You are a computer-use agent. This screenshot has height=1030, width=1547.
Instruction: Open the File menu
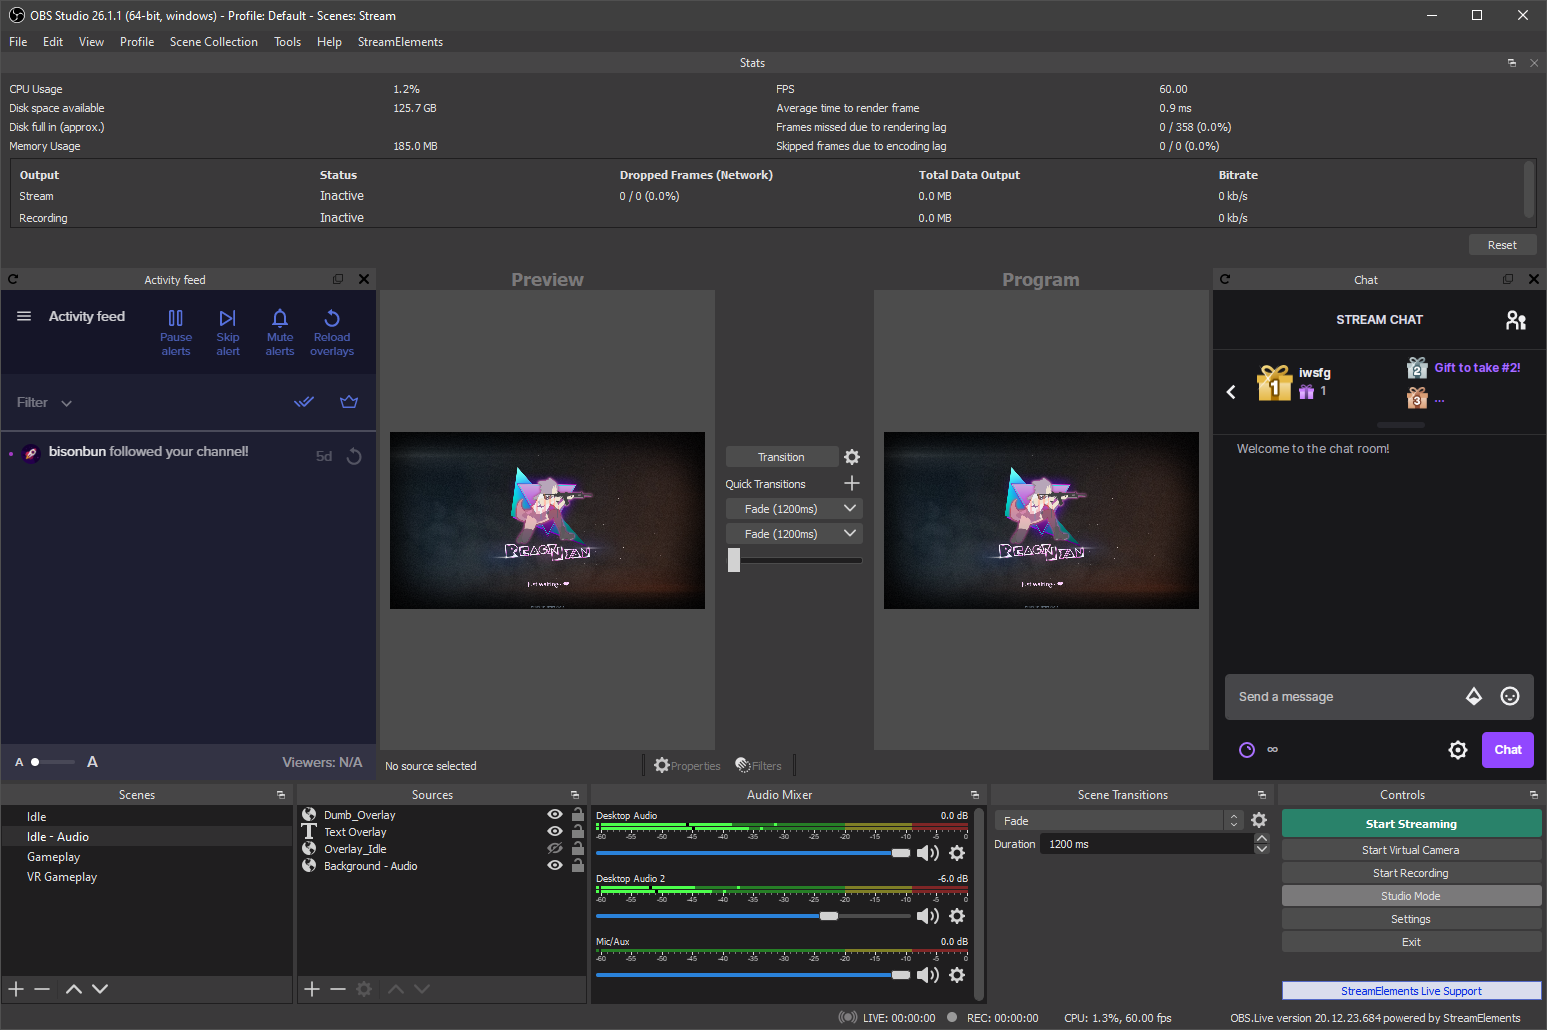pos(18,42)
